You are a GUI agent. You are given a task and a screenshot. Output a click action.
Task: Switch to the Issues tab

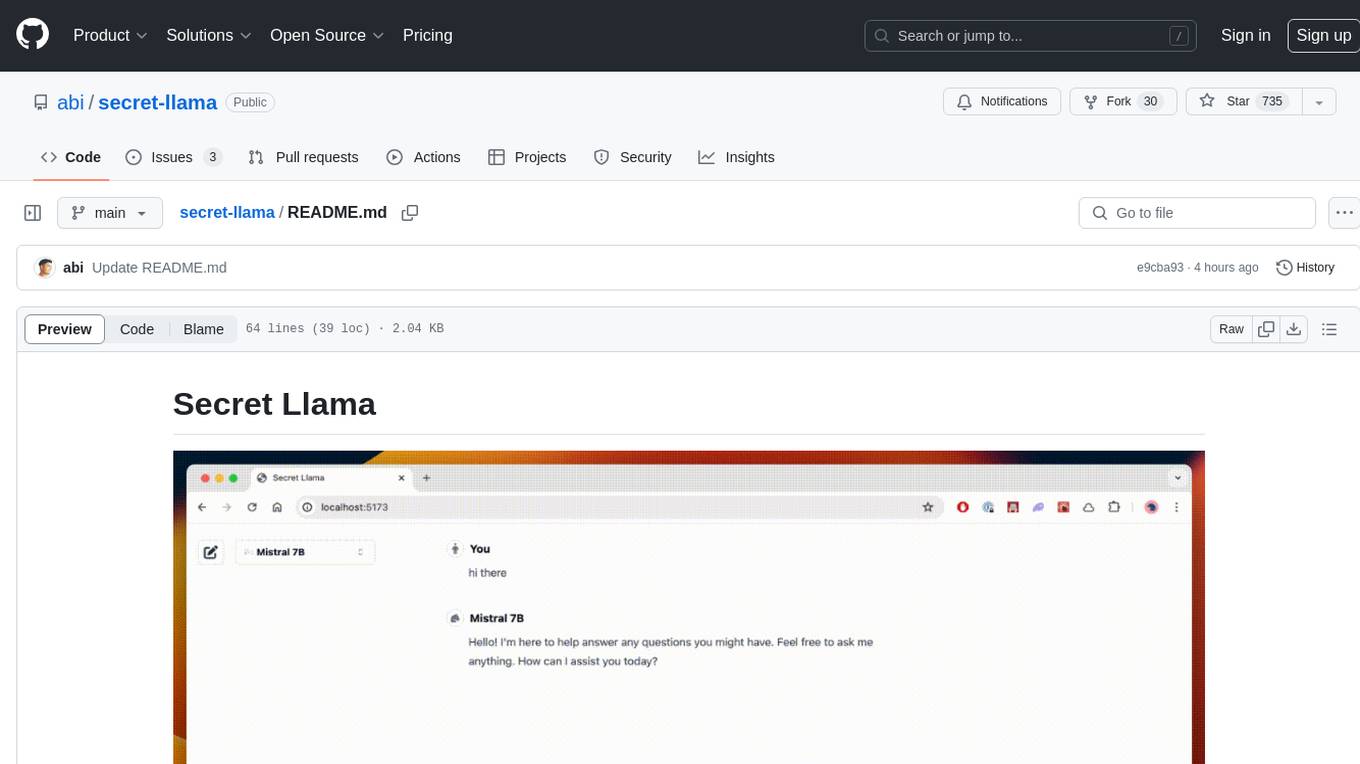click(x=174, y=157)
